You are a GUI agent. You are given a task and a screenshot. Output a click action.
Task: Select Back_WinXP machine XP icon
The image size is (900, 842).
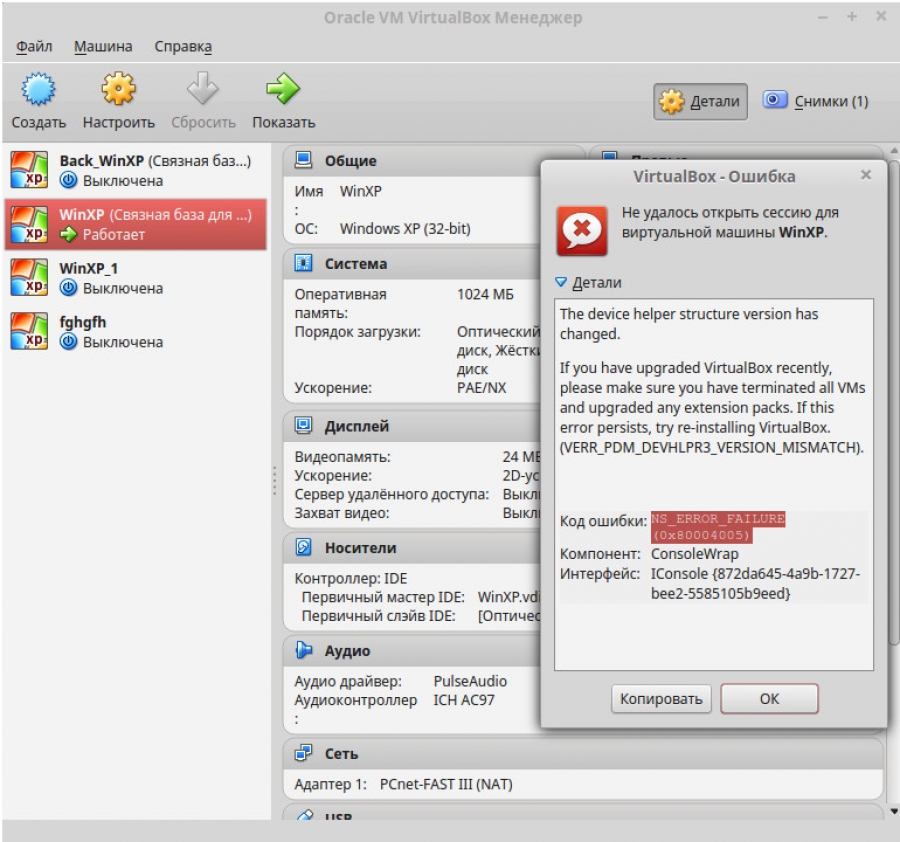click(x=29, y=170)
